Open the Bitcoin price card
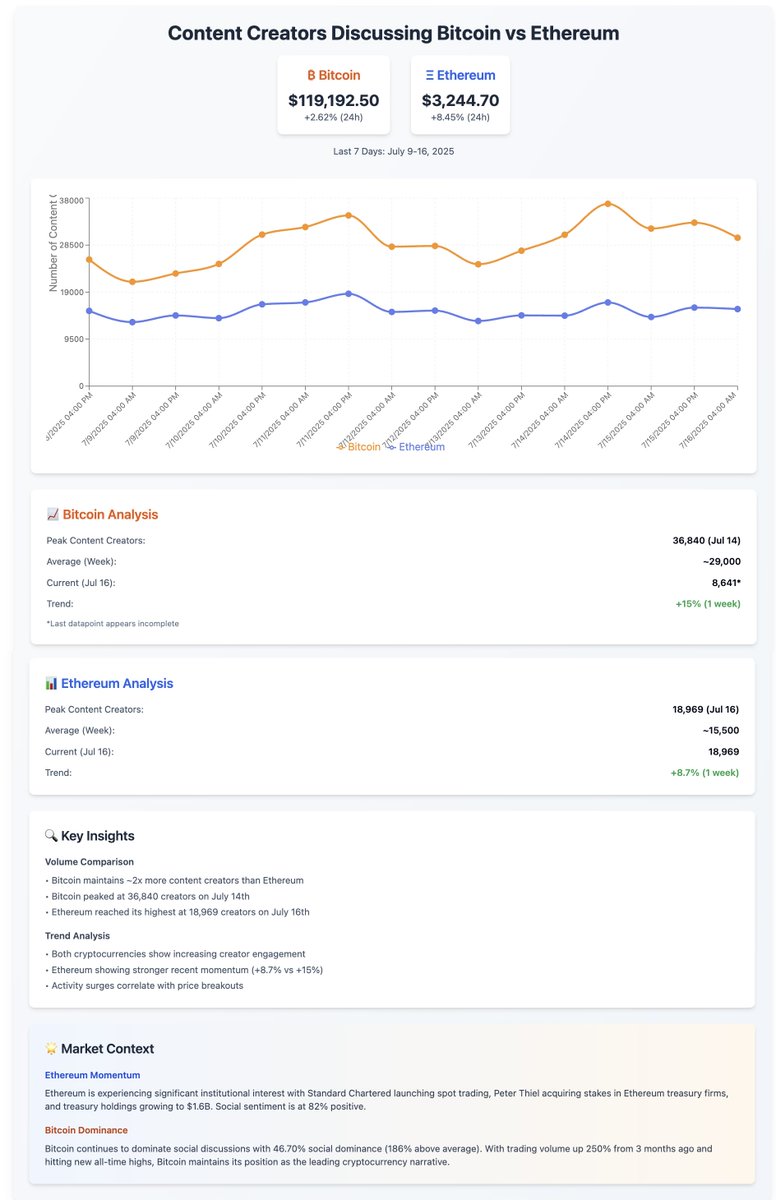Image resolution: width=776 pixels, height=1200 pixels. pos(333,95)
